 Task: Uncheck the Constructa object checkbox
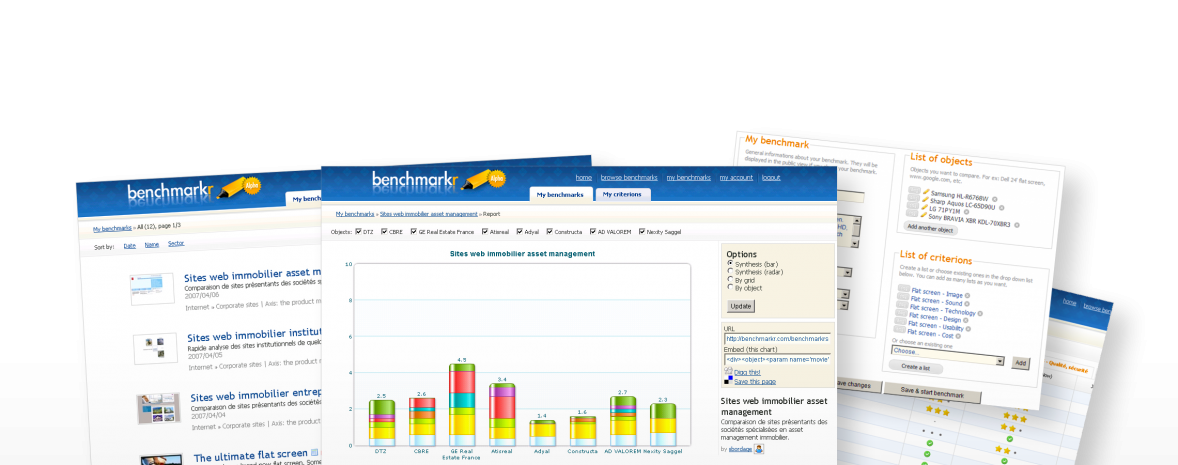550,231
